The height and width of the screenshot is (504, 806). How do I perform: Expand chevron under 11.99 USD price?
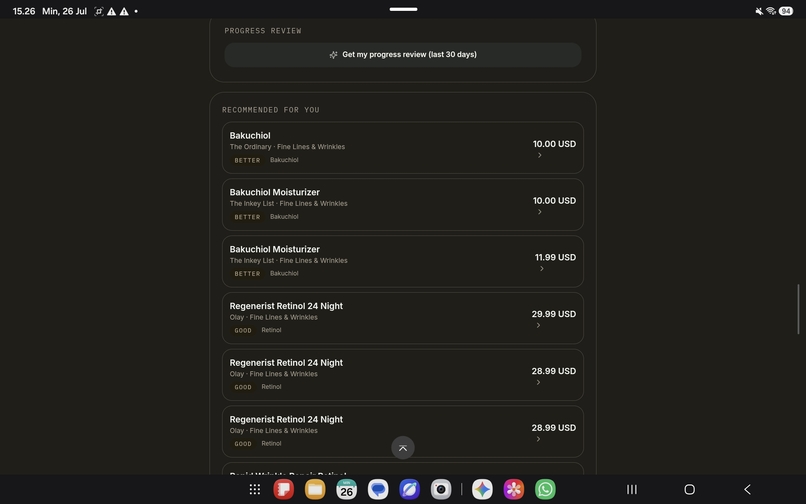click(x=542, y=268)
